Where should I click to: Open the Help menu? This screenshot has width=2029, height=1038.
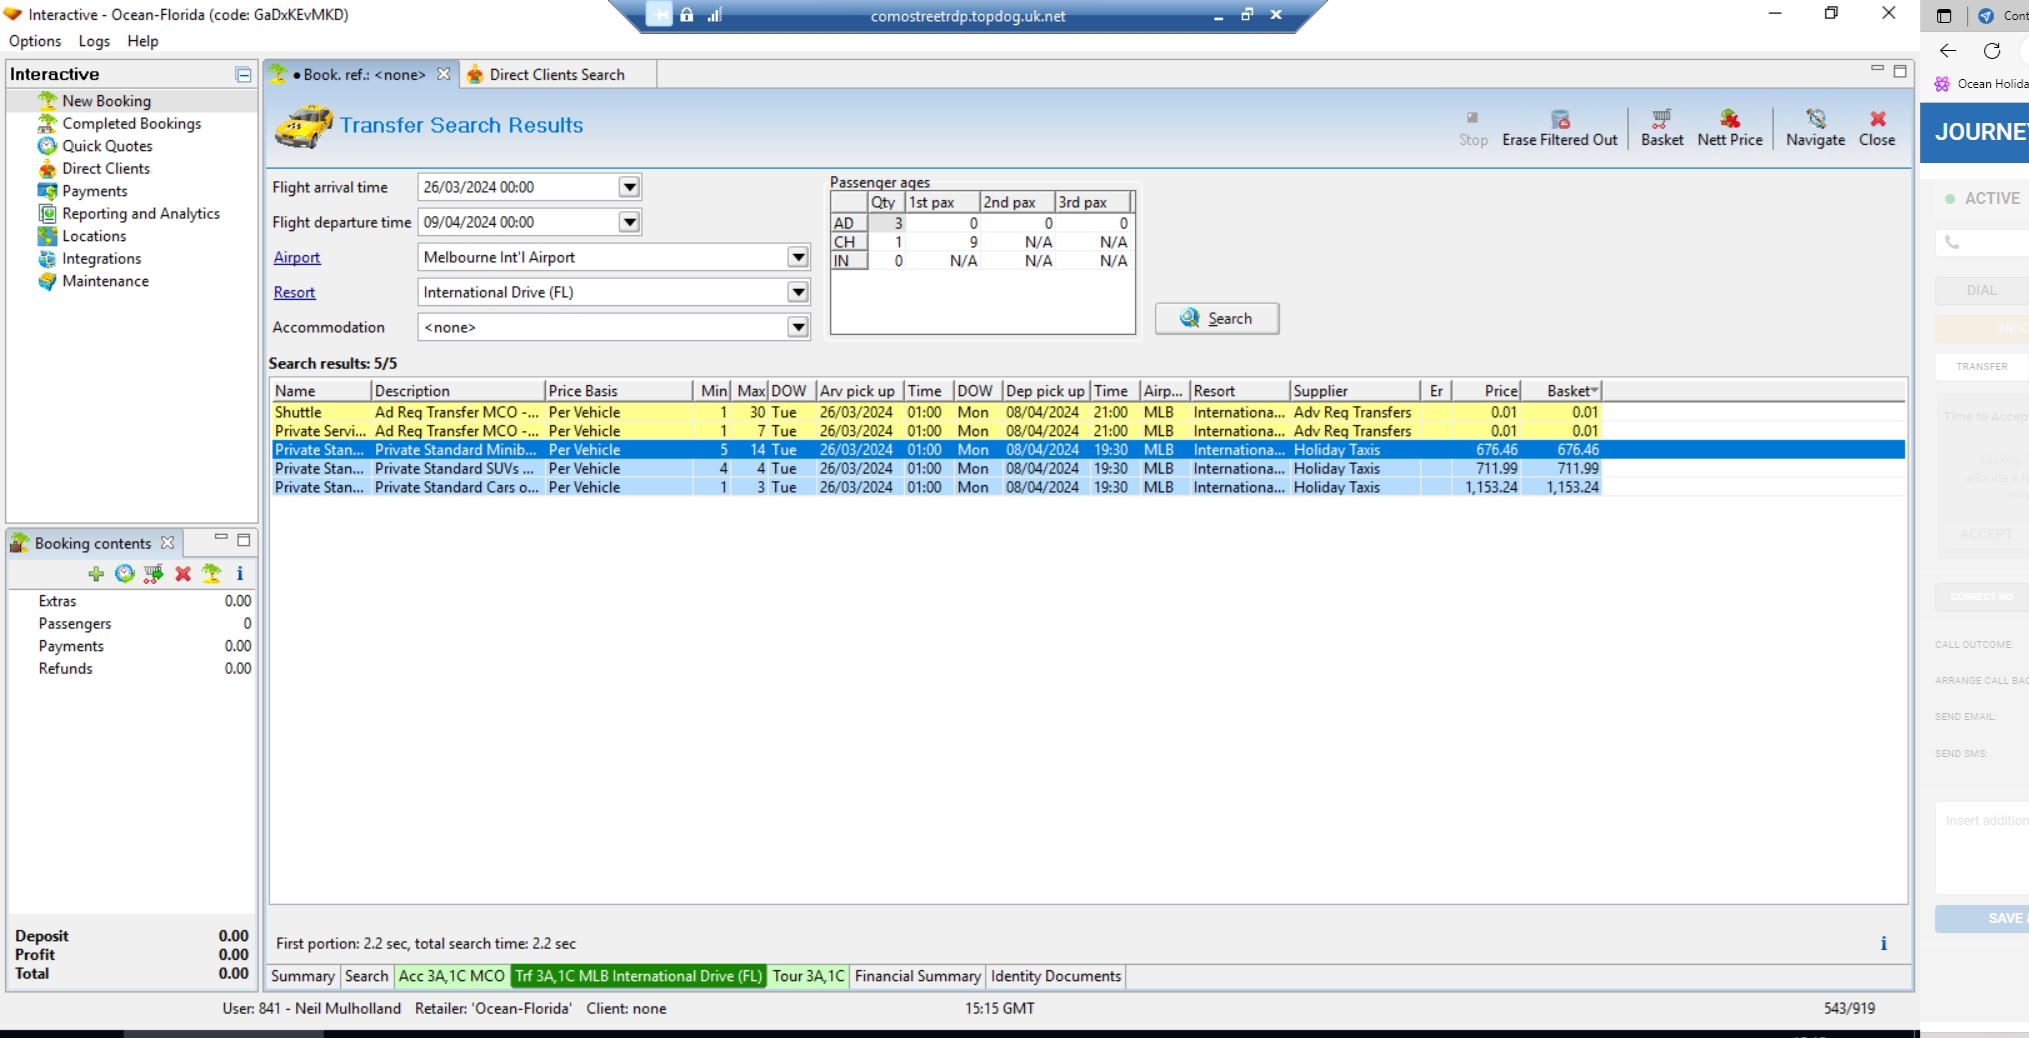pyautogui.click(x=142, y=41)
